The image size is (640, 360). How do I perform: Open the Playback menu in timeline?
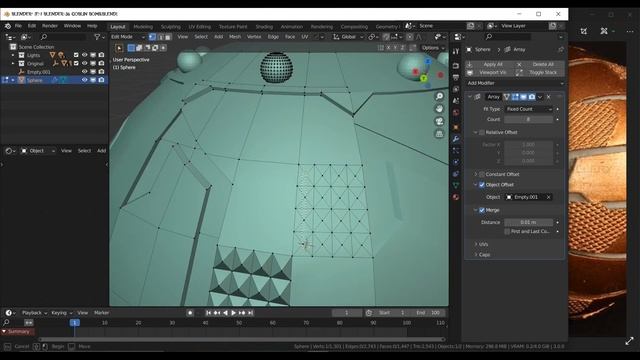click(34, 313)
